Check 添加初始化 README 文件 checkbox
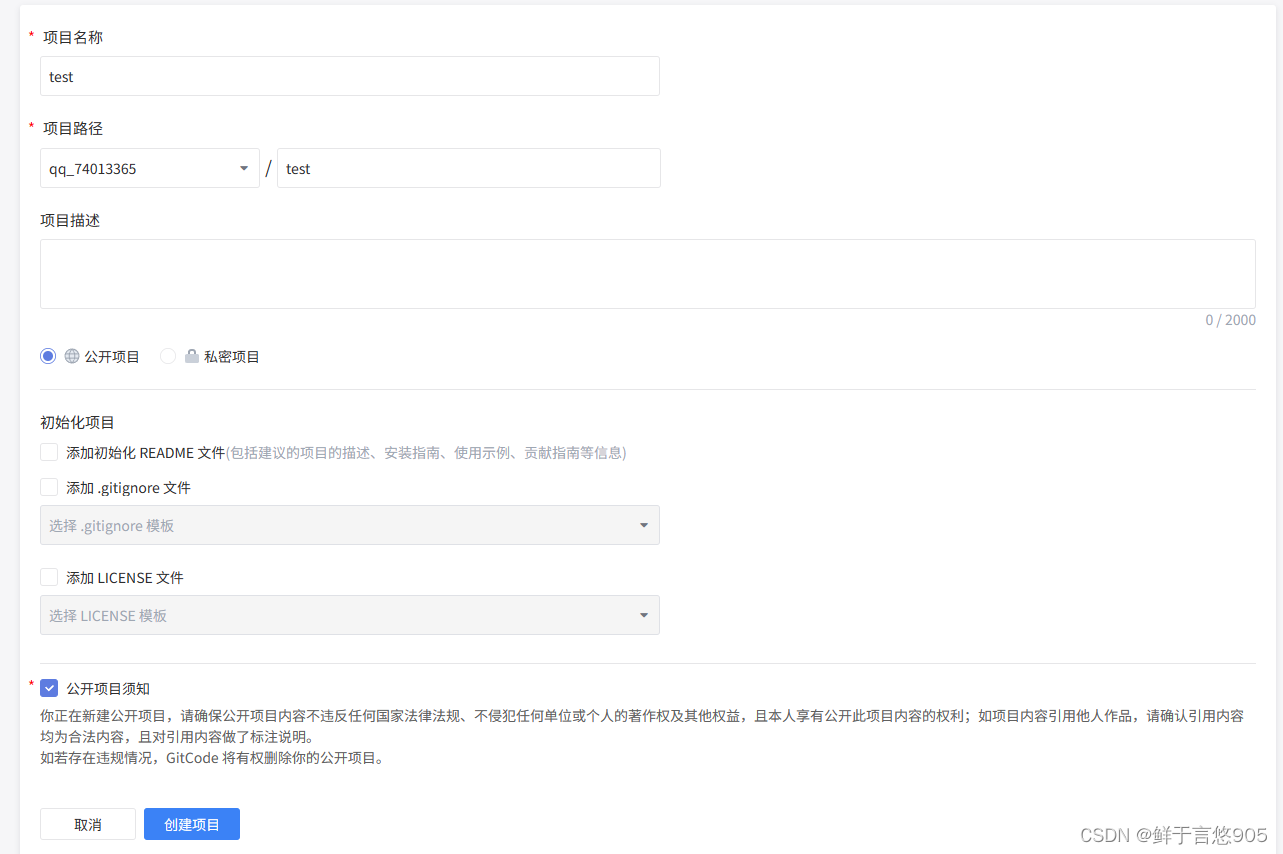1283x854 pixels. (x=49, y=452)
